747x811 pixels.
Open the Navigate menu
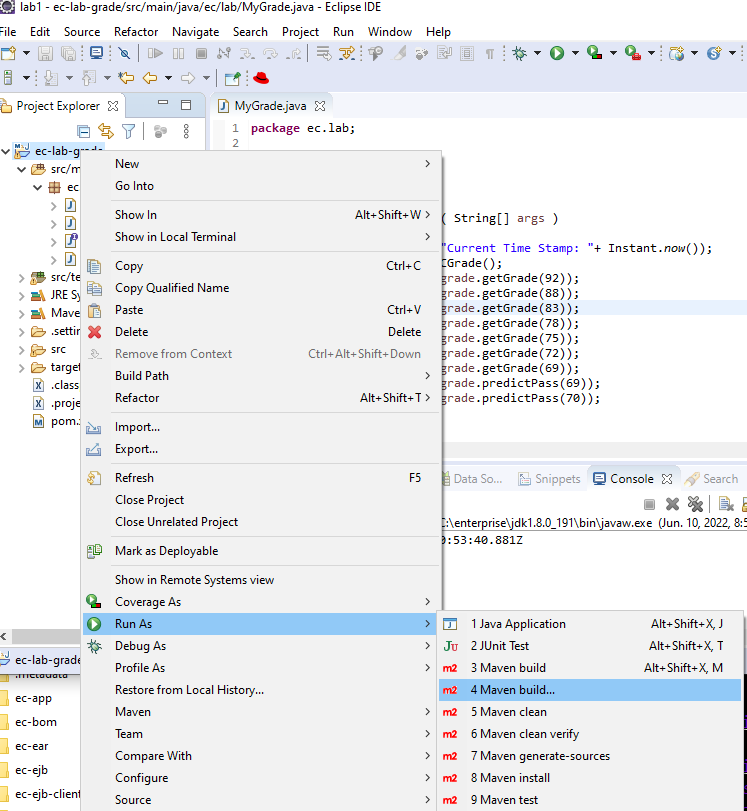tap(196, 32)
